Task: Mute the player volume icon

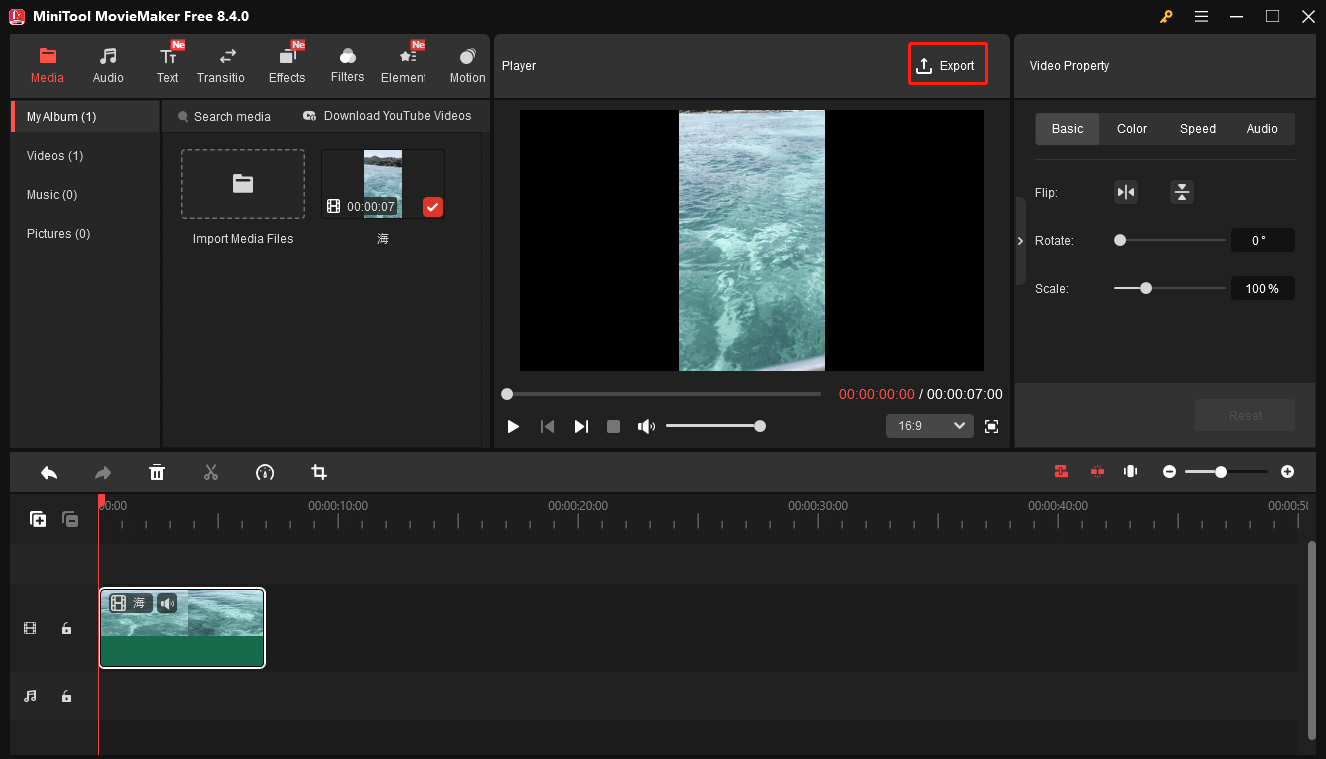Action: (646, 426)
